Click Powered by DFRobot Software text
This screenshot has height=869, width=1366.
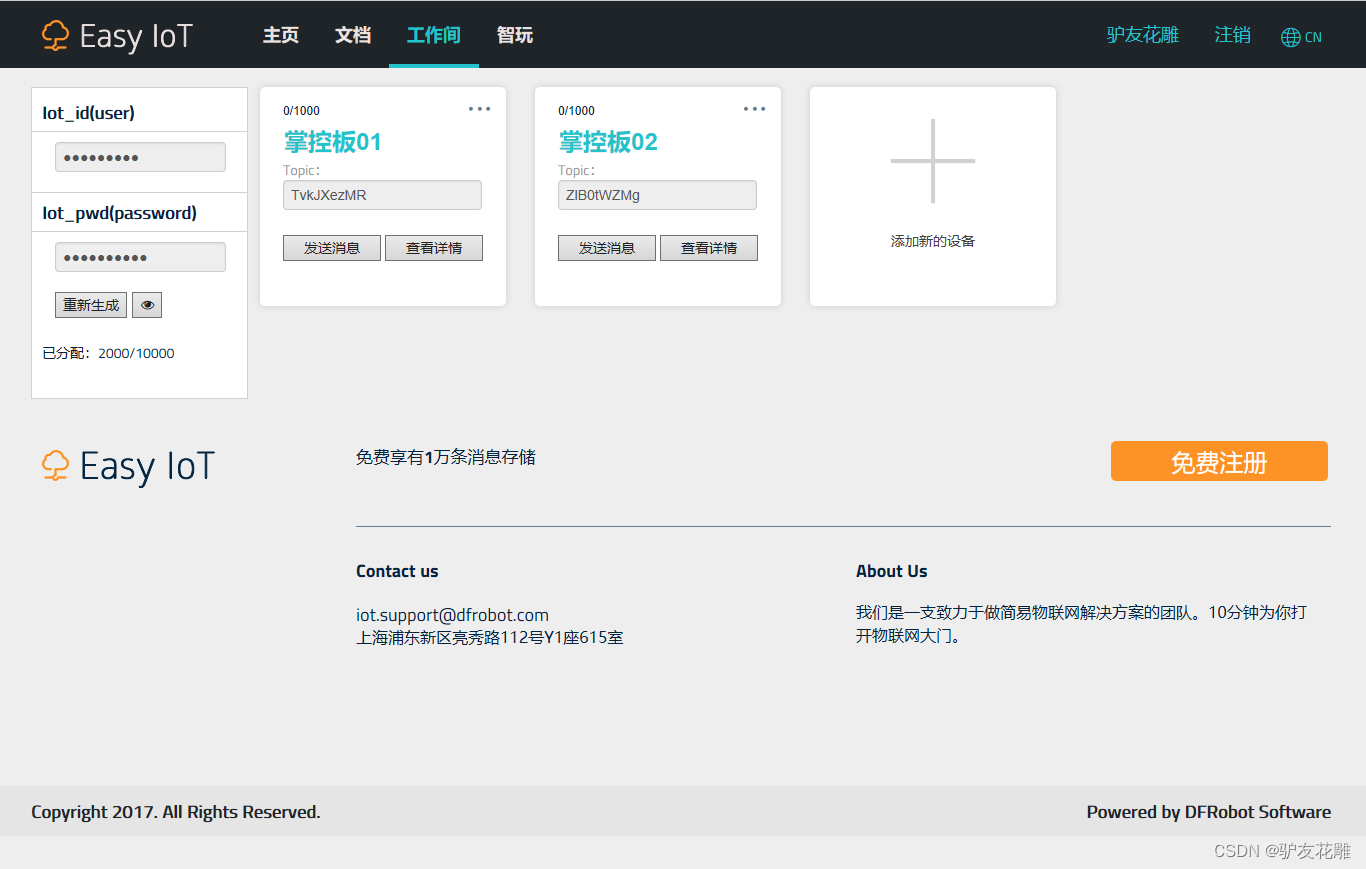1209,812
